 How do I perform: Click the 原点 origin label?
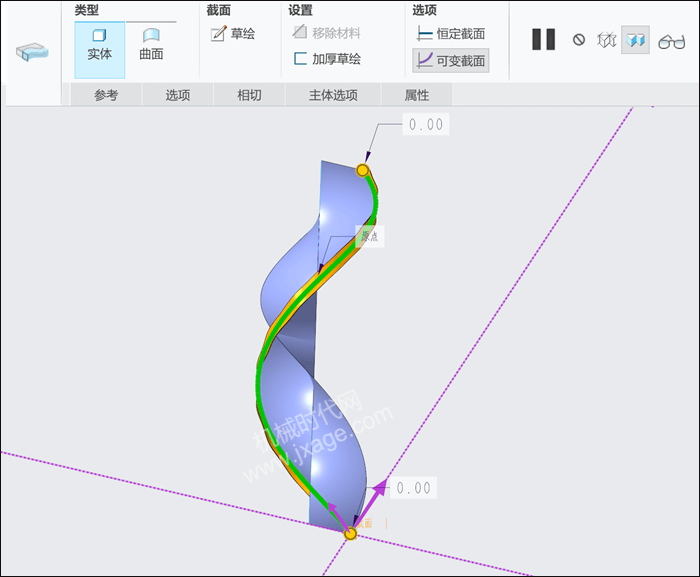click(x=370, y=236)
